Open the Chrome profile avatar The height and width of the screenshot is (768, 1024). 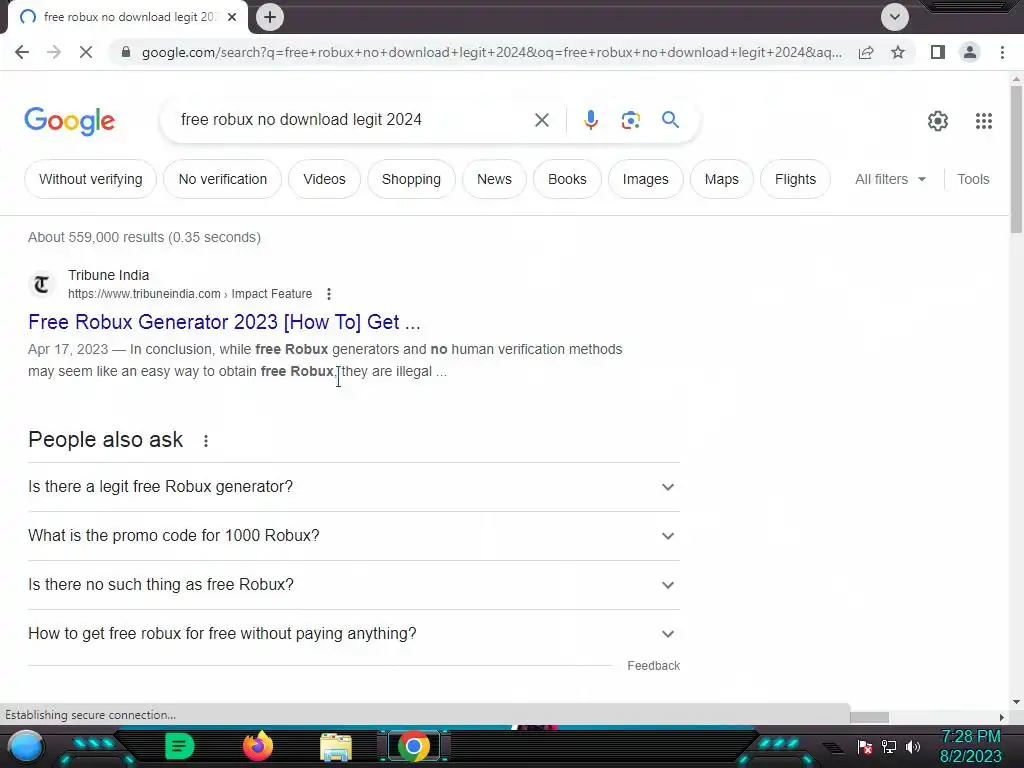[x=970, y=52]
